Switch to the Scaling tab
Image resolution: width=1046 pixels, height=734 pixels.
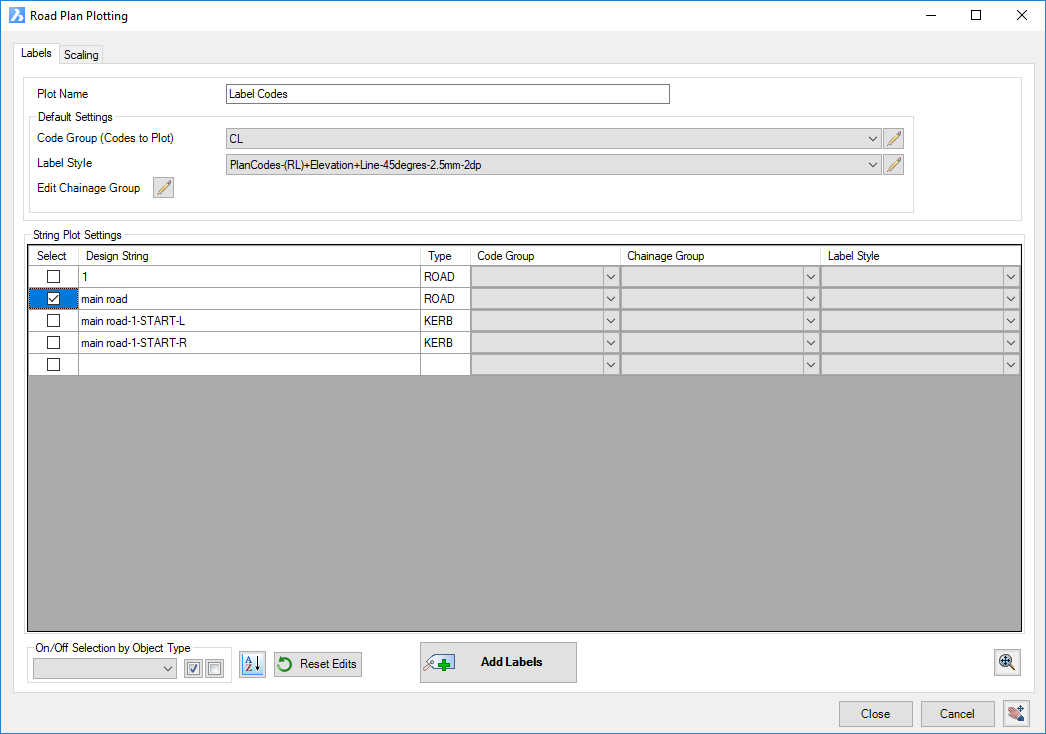coord(81,55)
